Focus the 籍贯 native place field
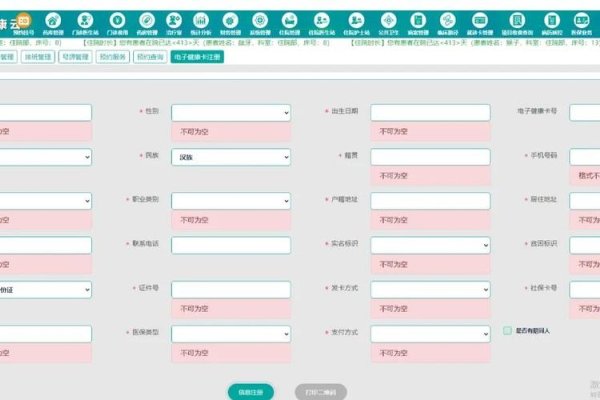The image size is (600, 400). coord(430,157)
